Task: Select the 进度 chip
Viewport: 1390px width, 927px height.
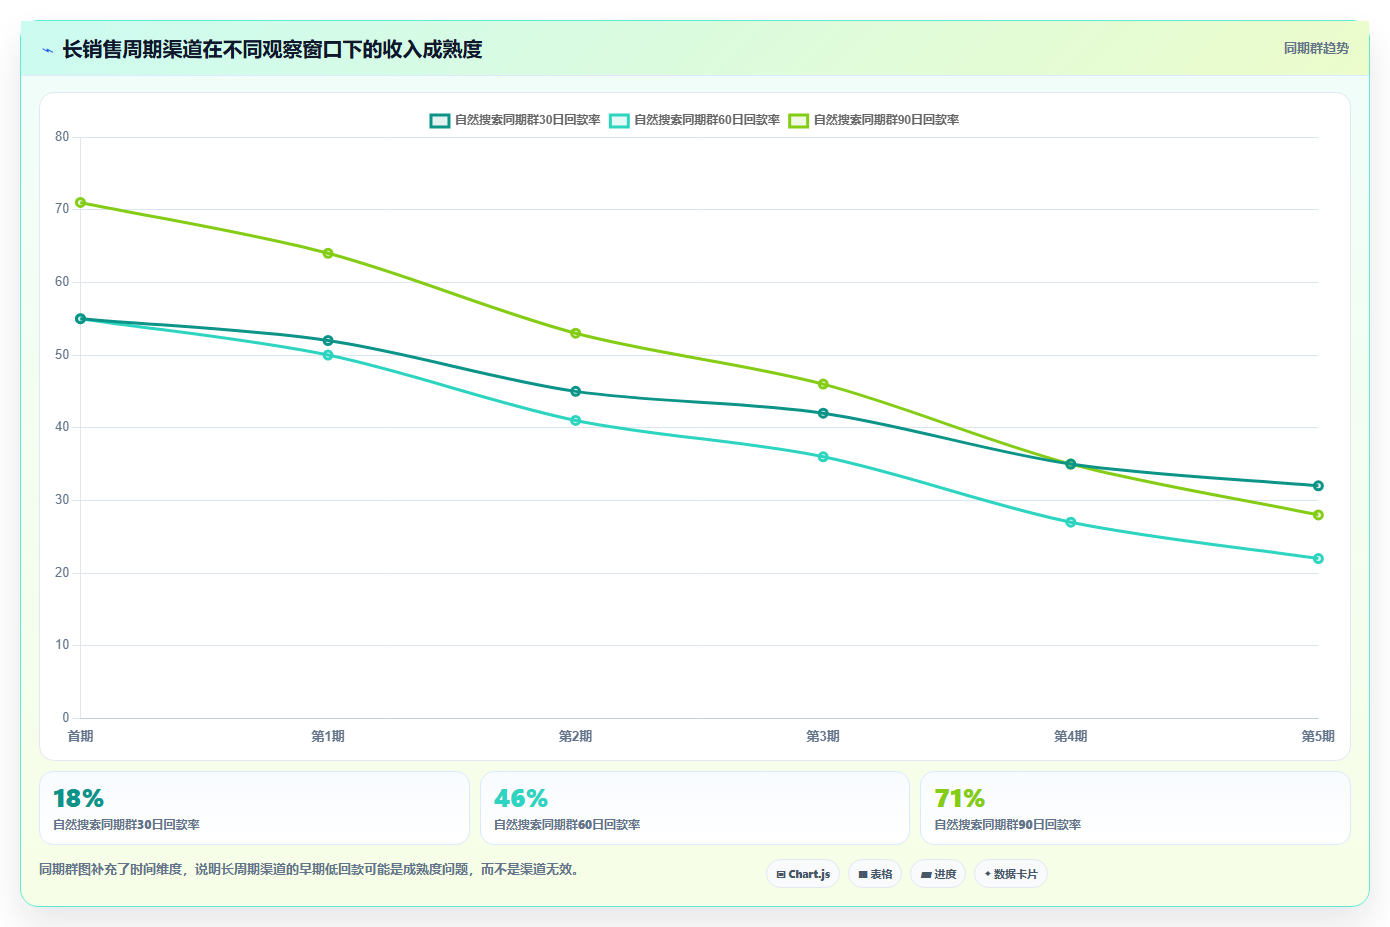Action: 938,874
